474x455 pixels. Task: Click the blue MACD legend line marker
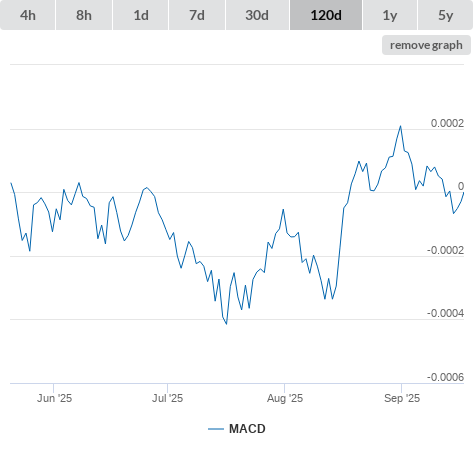(216, 429)
